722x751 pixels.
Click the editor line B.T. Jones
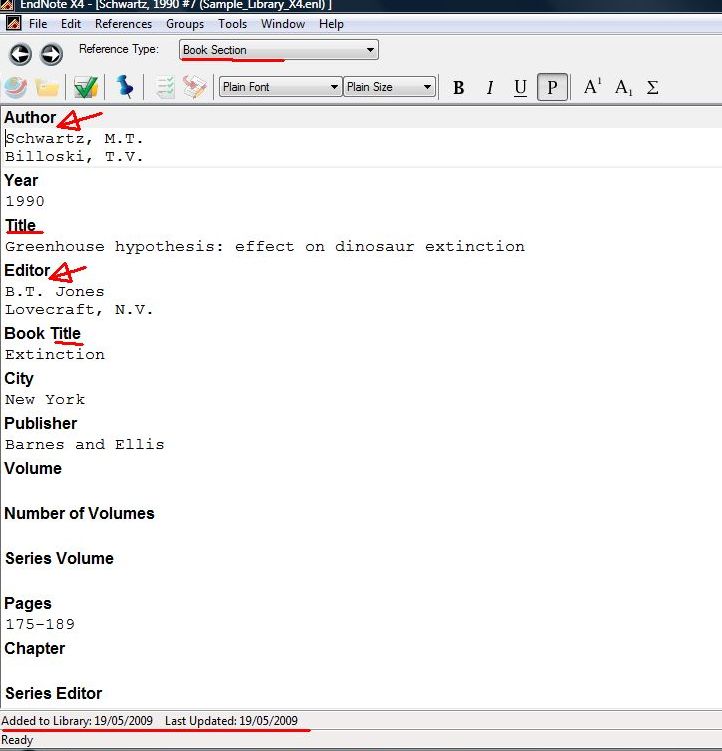pos(55,291)
